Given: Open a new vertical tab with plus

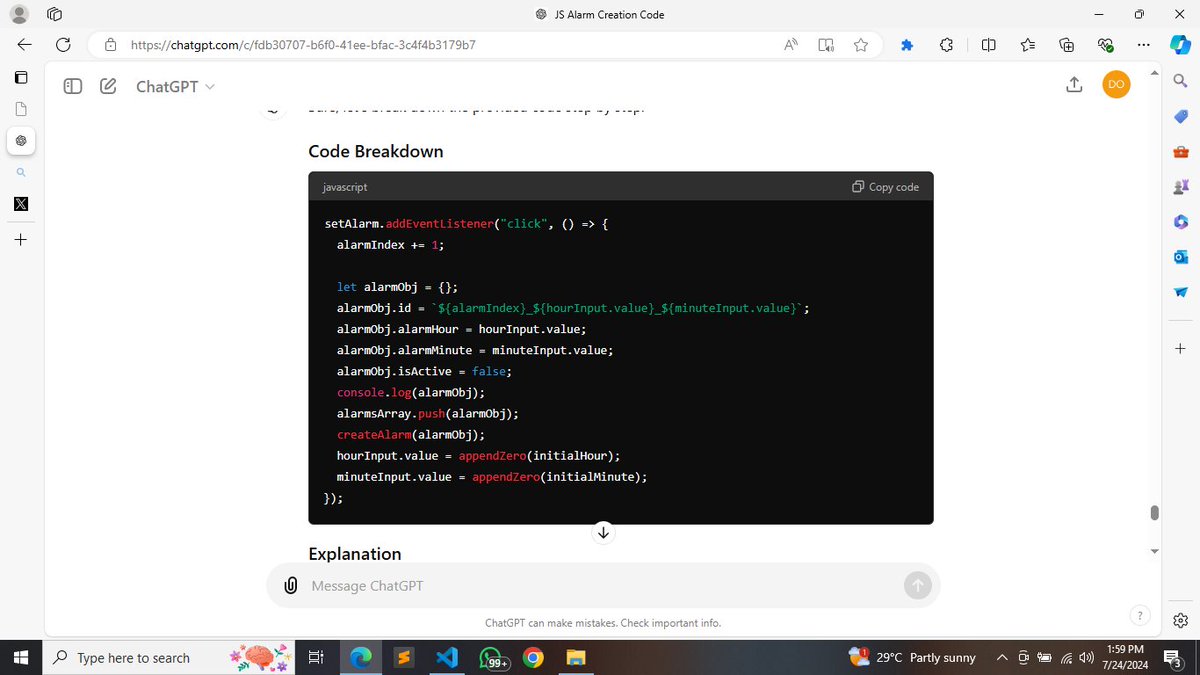Looking at the screenshot, I should 21,240.
